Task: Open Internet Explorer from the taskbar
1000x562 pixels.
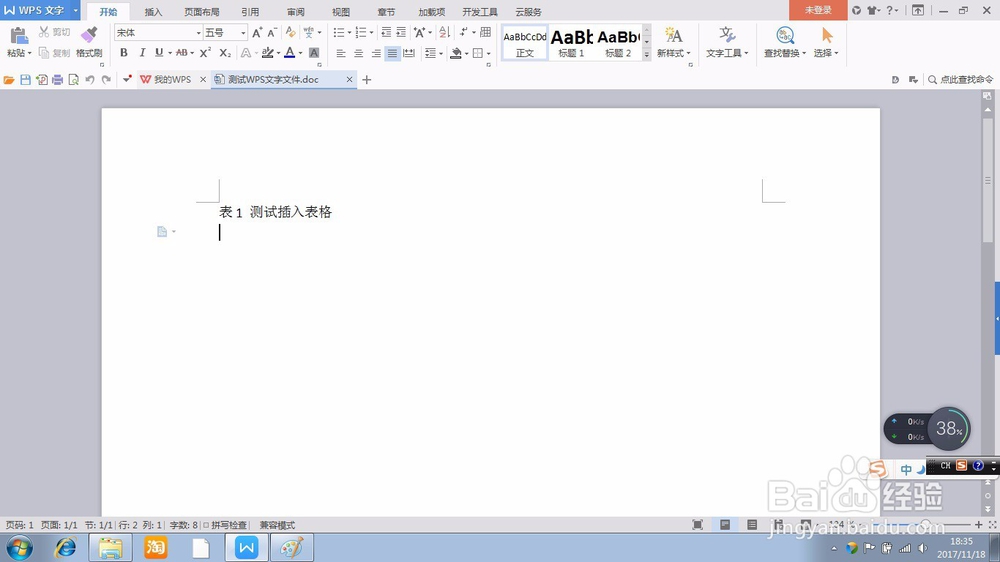Action: click(64, 548)
